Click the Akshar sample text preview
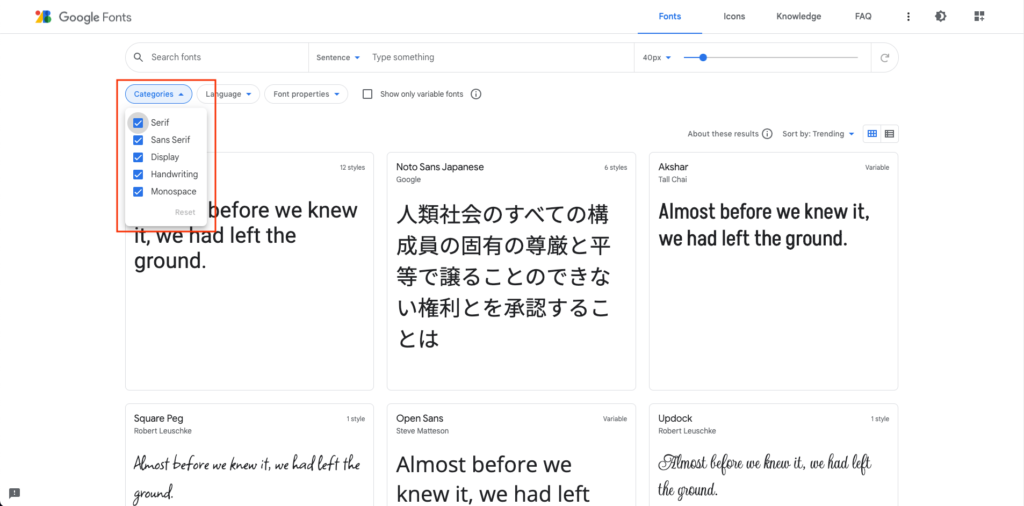The height and width of the screenshot is (506, 1024). (763, 225)
